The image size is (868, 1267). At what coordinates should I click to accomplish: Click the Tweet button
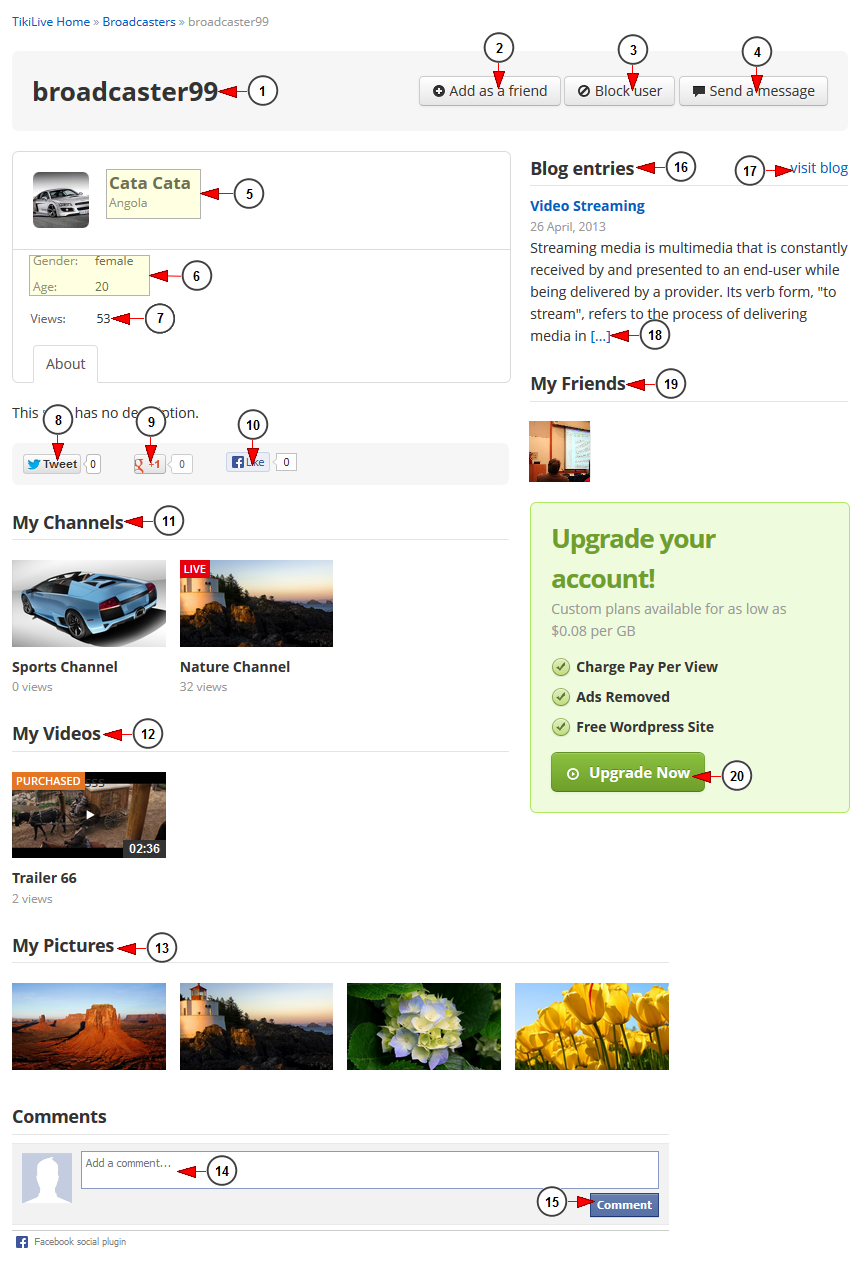click(52, 464)
